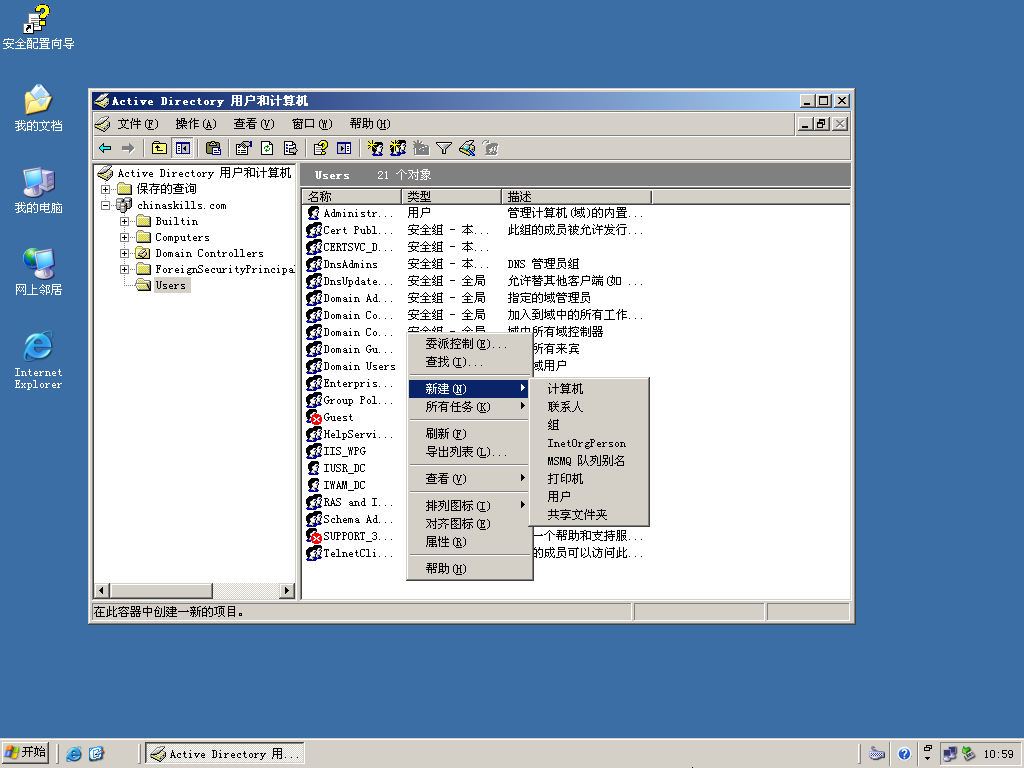Click the properties icon in the toolbar
Viewport: 1024px width, 768px height.
[244, 148]
